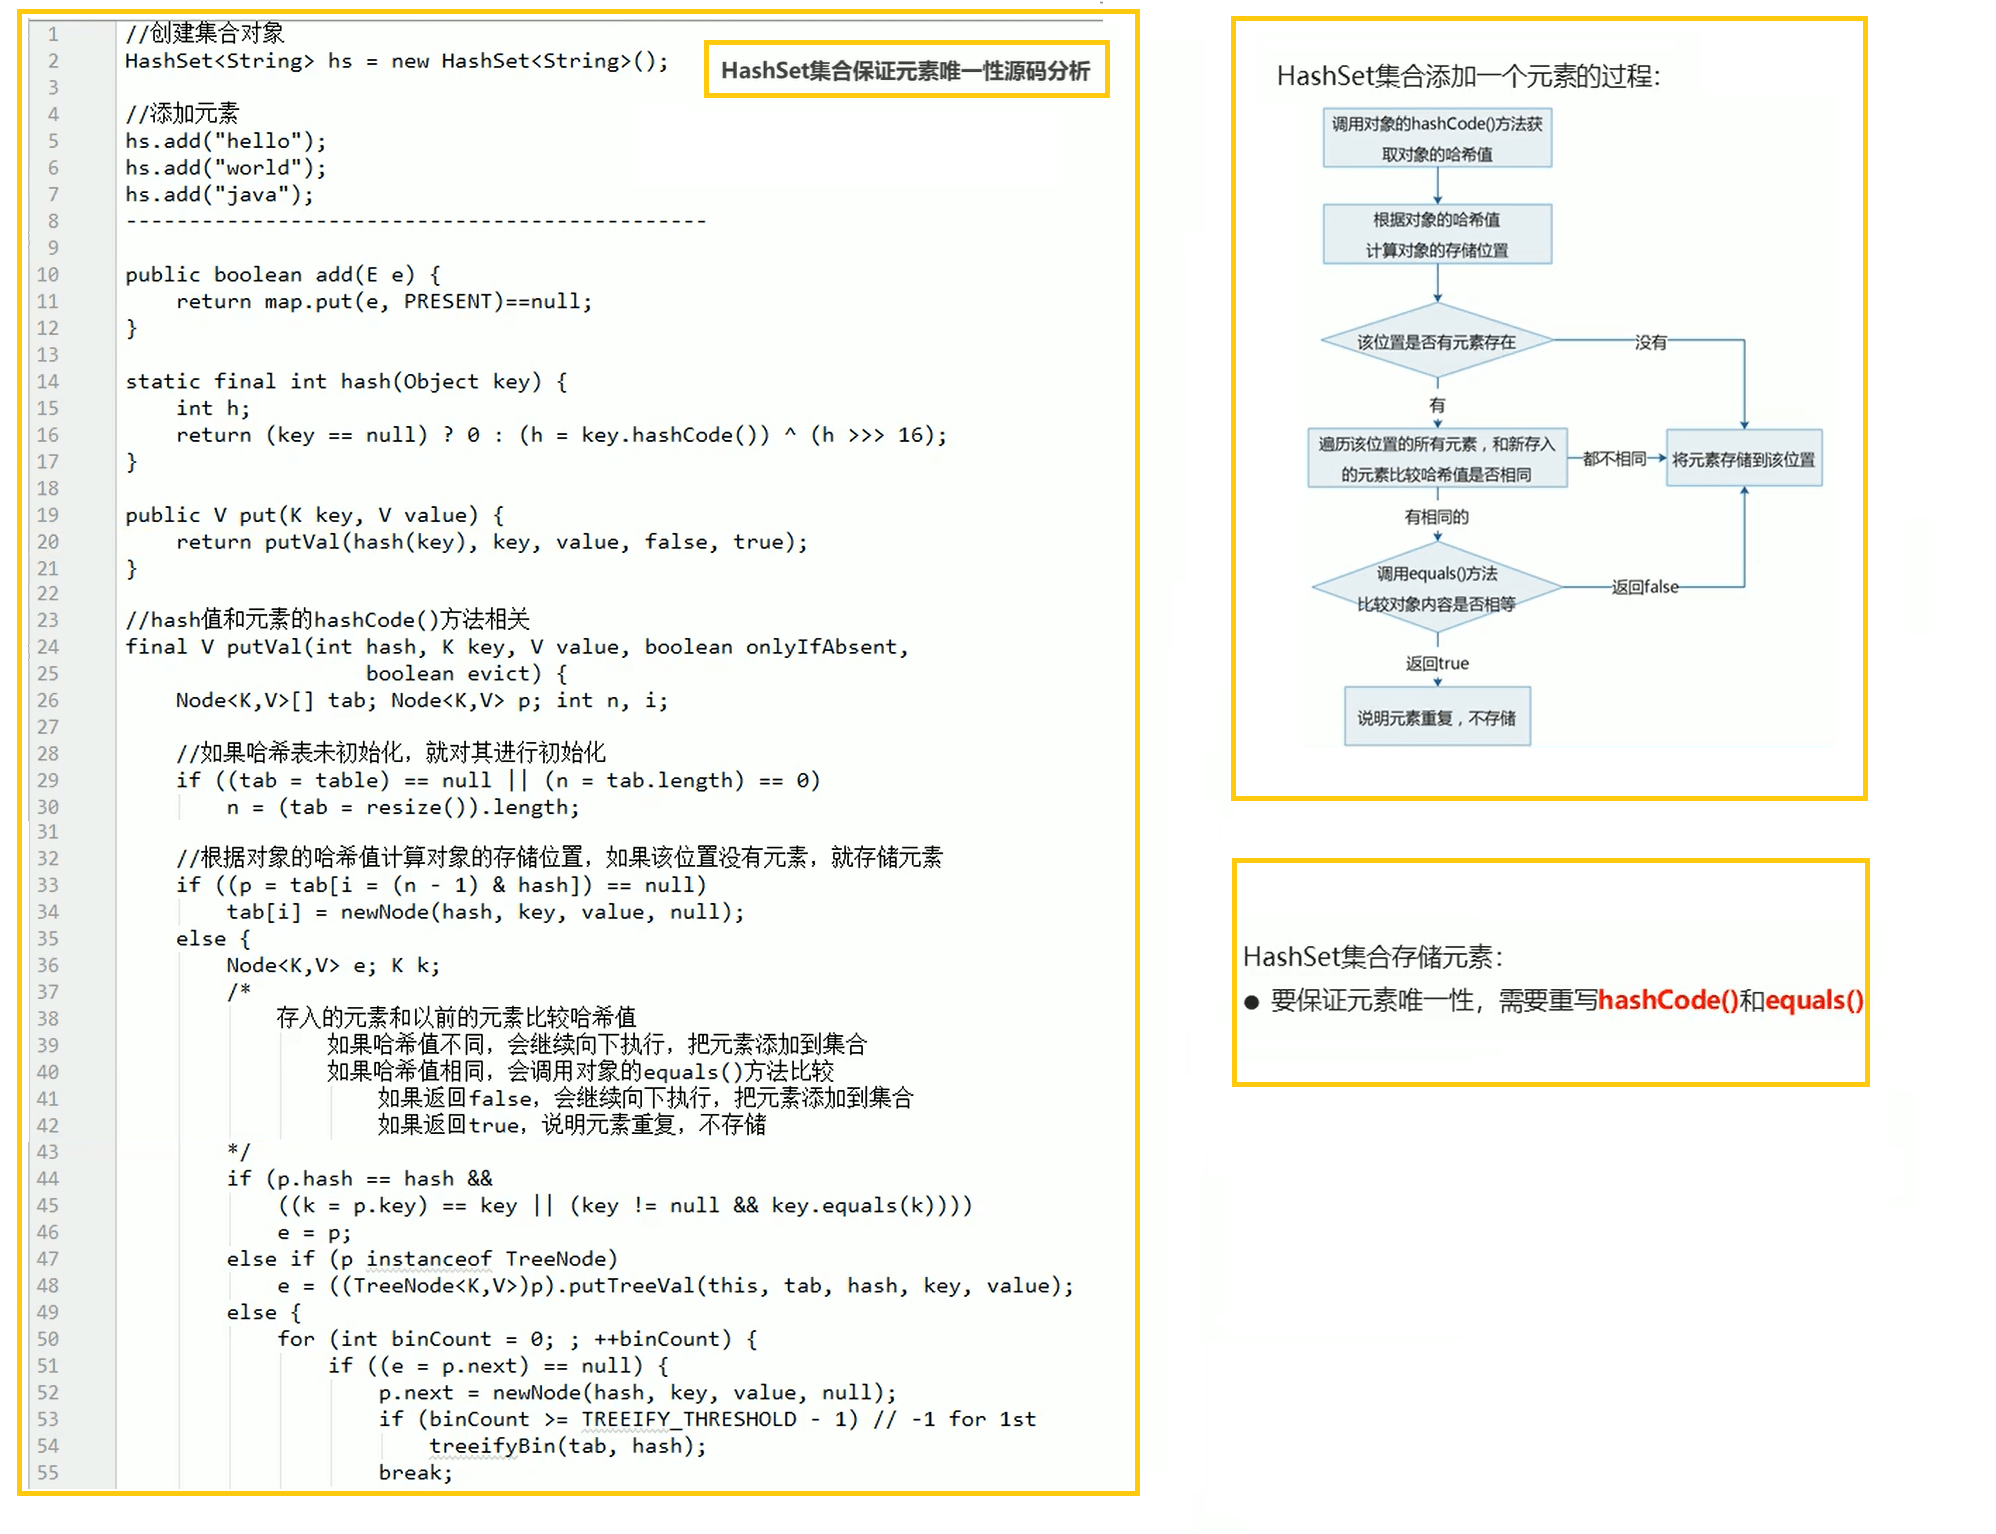The image size is (1996, 1534).
Task: Click comment '如果返回true，说明元素重复，不存储'
Action: 572,1126
